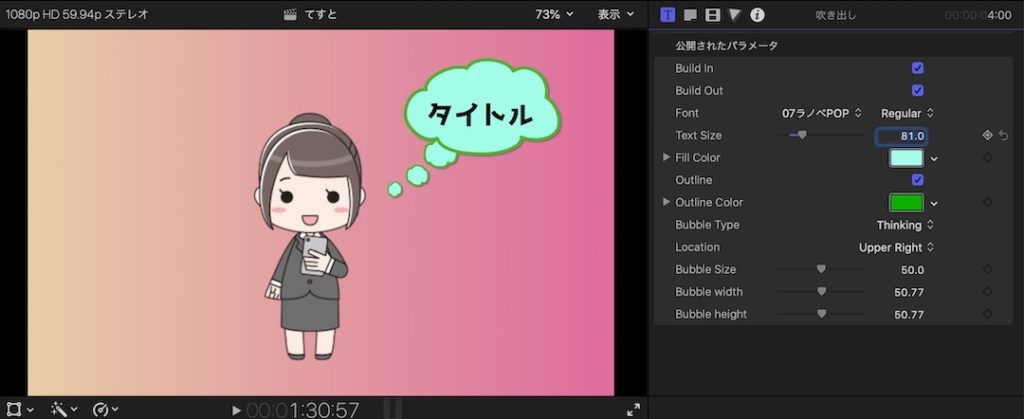Click the 吹き出し inspector title

(835, 15)
